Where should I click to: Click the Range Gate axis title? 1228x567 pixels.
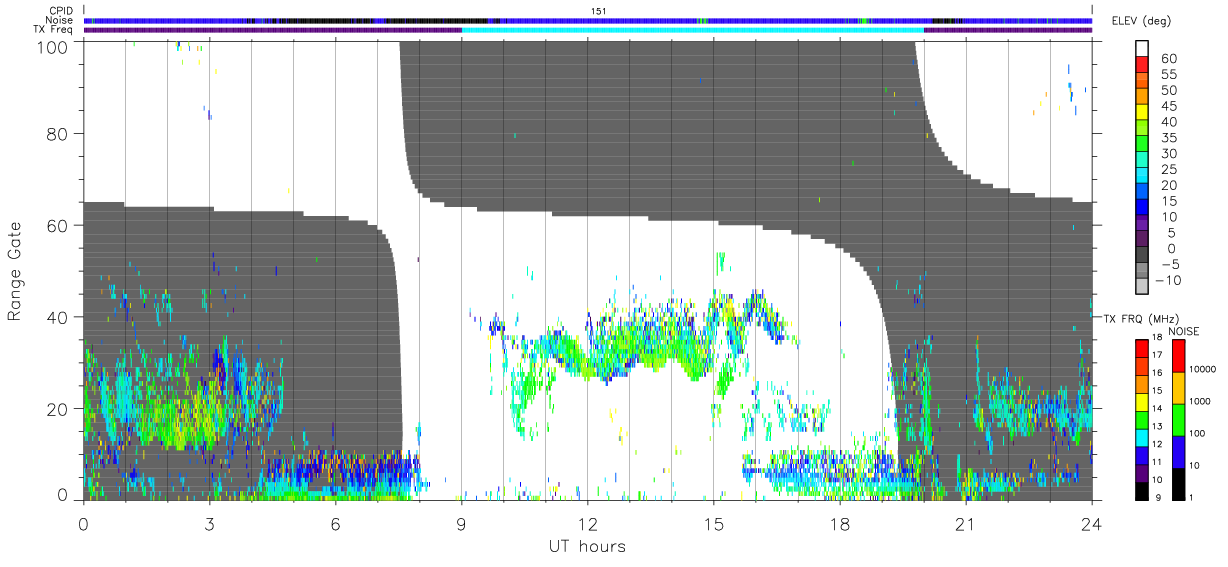15,272
